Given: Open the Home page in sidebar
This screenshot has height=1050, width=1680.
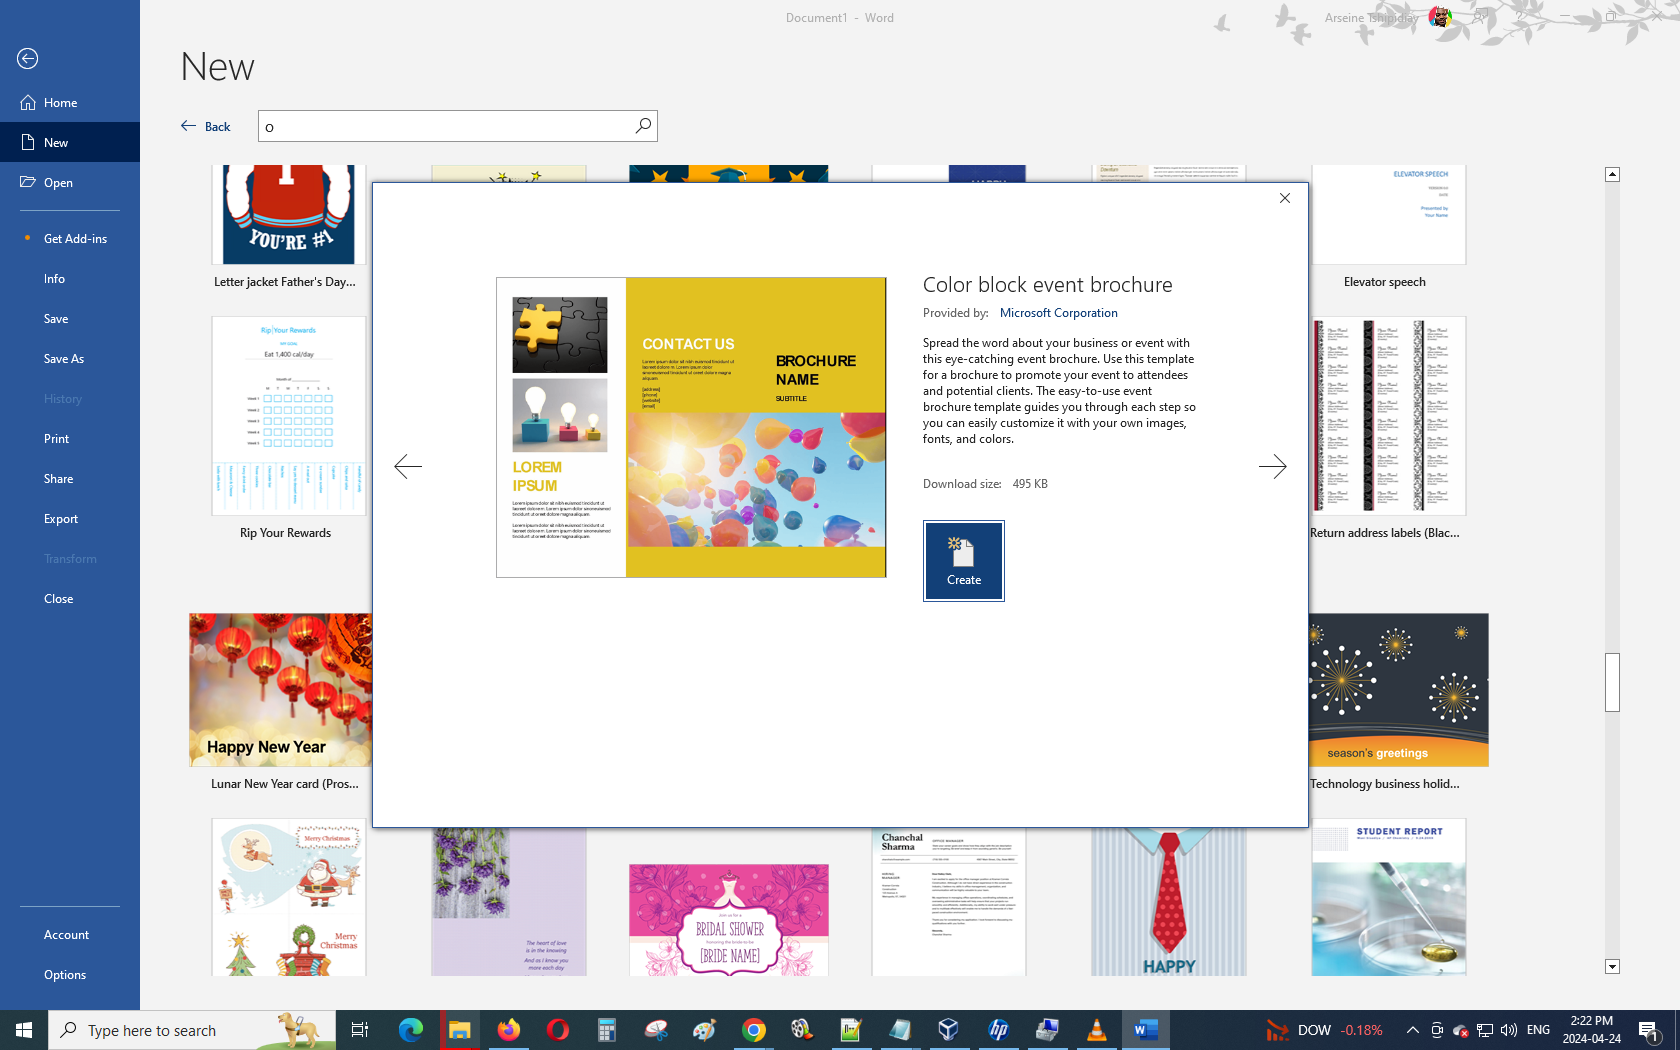Looking at the screenshot, I should (60, 103).
